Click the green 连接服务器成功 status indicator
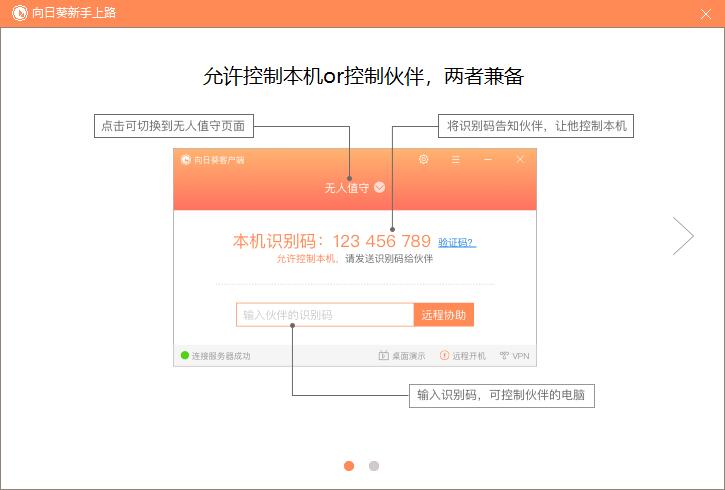This screenshot has width=725, height=490. (x=185, y=355)
